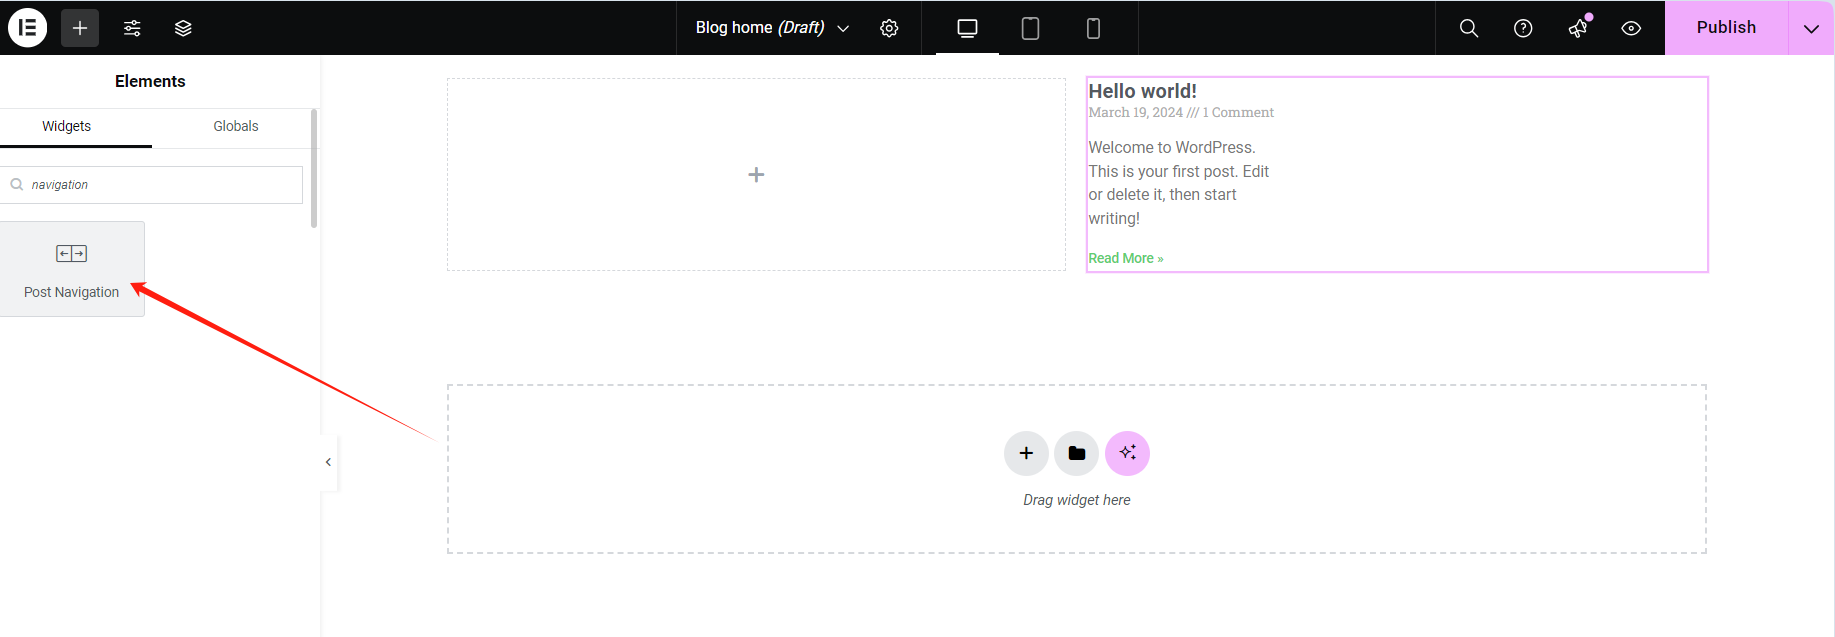Open page settings gear icon
1835x637 pixels.
click(889, 28)
